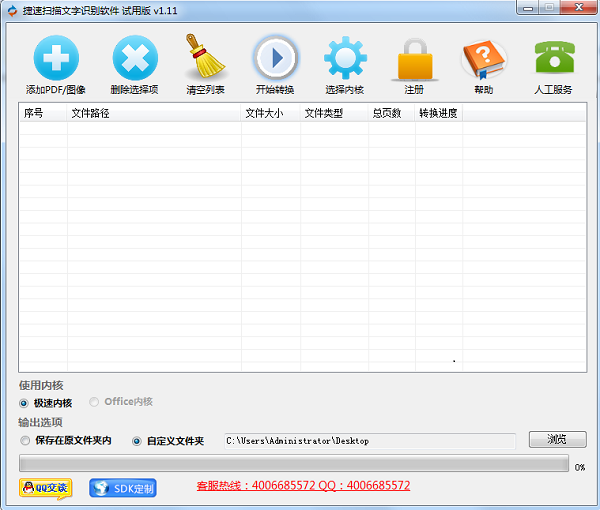Click the 输出选项 section label
The width and height of the screenshot is (600, 510).
pos(40,422)
